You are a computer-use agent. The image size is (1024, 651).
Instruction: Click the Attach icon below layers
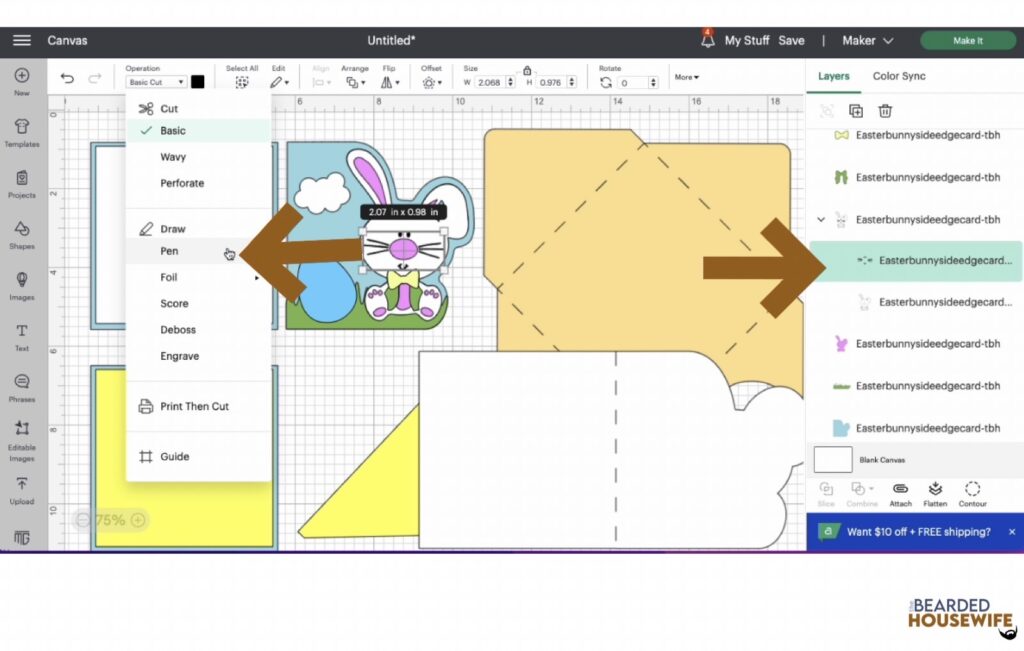coord(900,490)
